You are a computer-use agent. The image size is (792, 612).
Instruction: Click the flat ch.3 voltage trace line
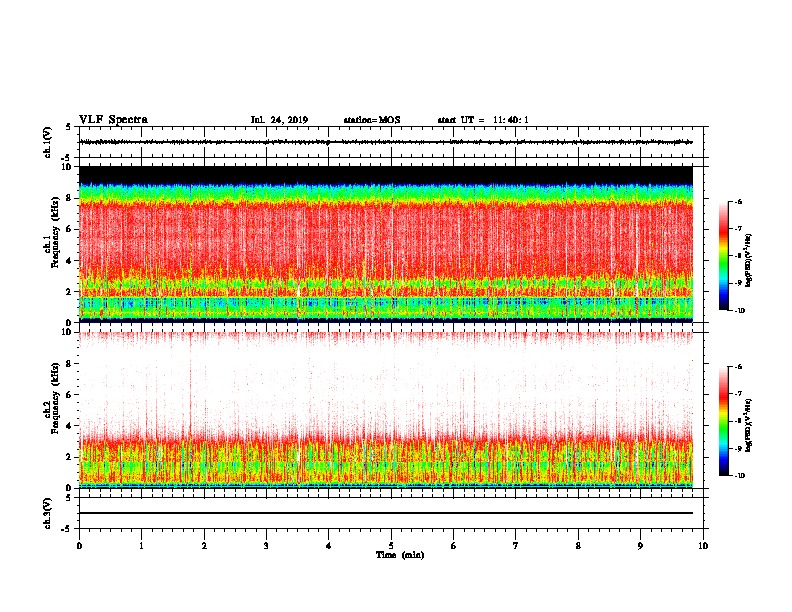386,513
